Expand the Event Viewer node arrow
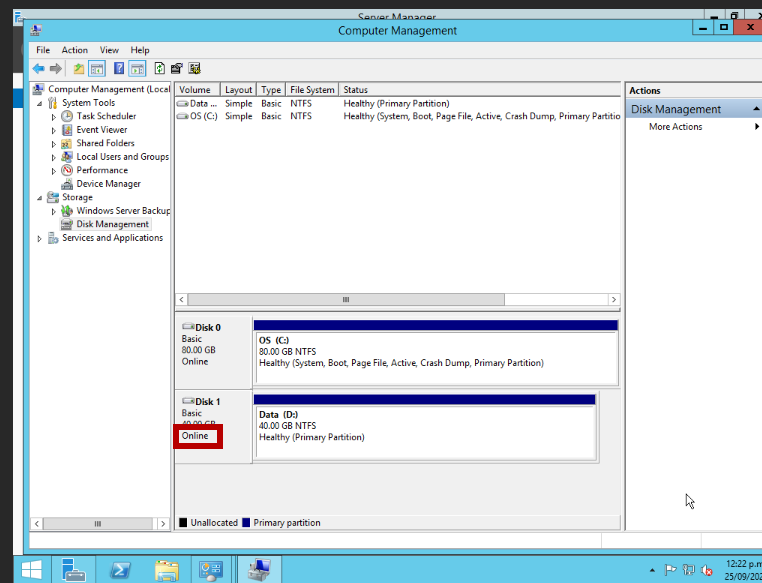 pos(53,130)
